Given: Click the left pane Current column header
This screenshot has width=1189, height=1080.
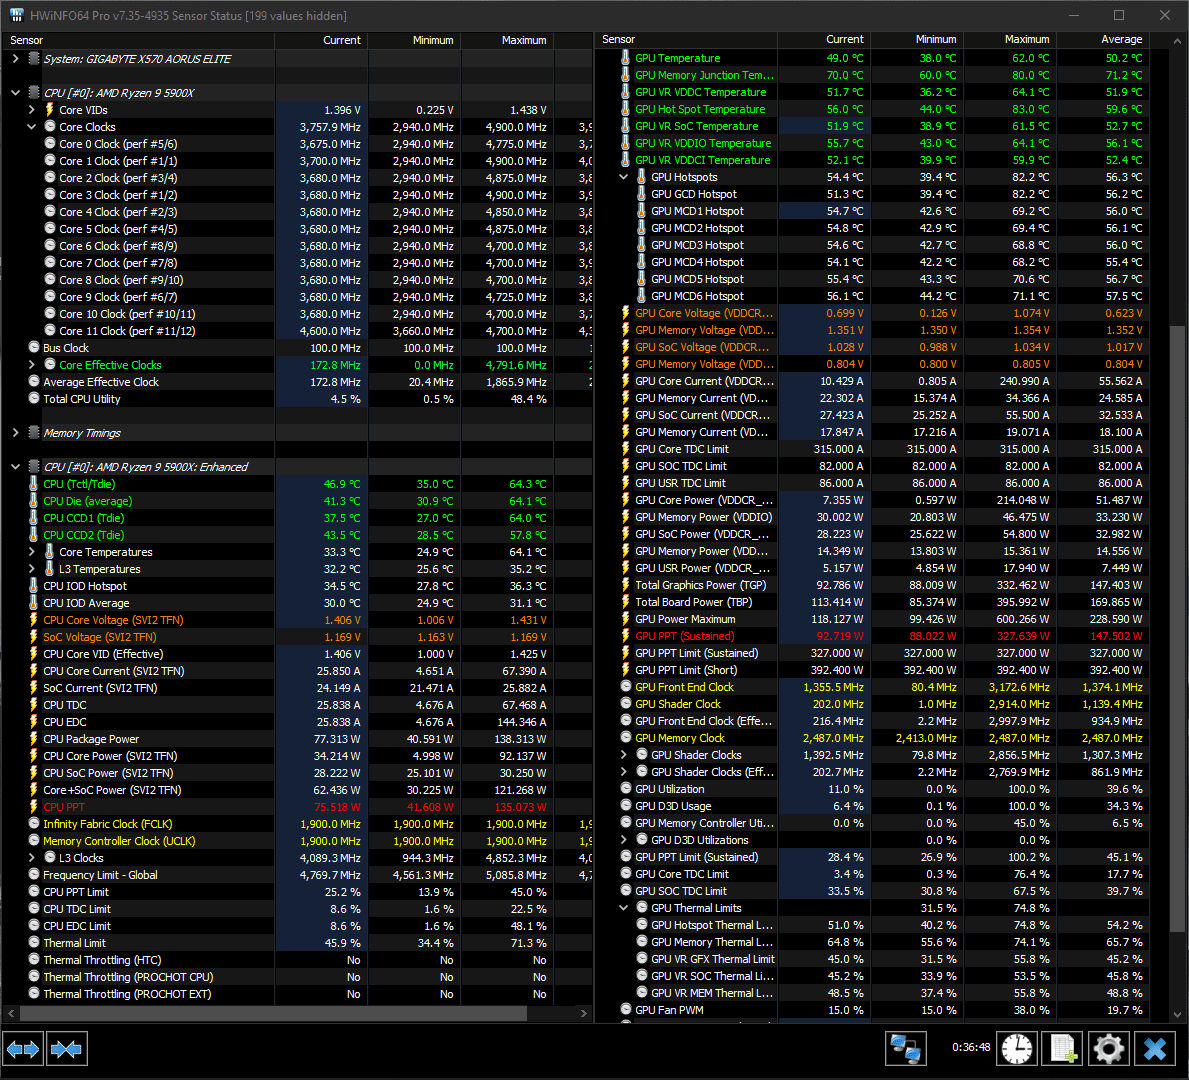Looking at the screenshot, I should pyautogui.click(x=322, y=40).
